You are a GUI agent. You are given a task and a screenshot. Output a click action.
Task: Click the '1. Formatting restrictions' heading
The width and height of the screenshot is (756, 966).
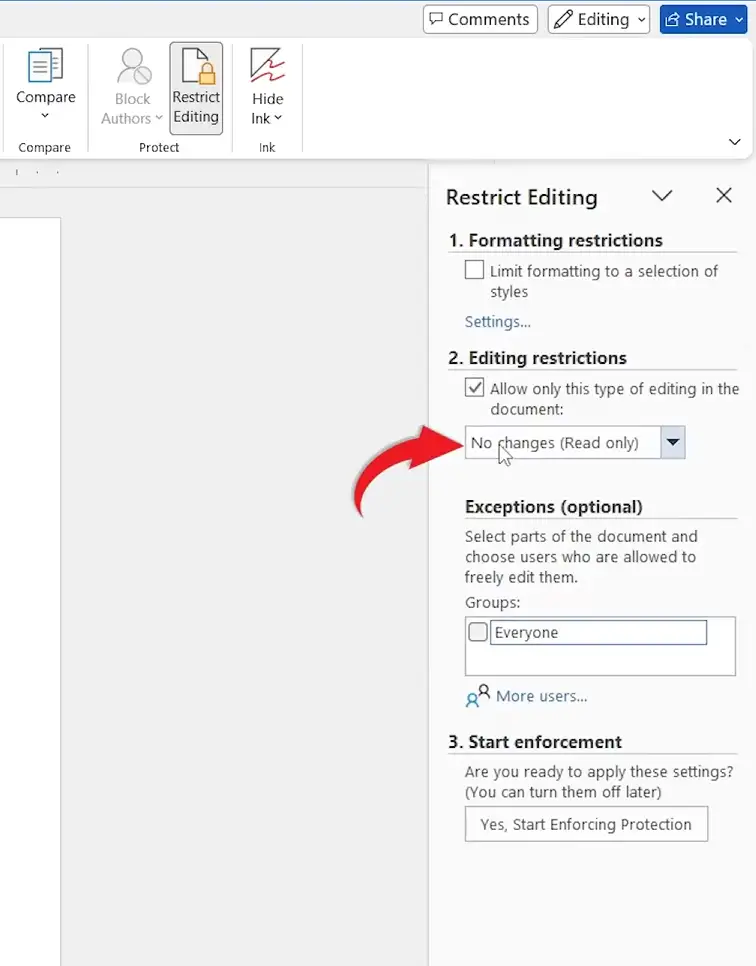point(555,240)
